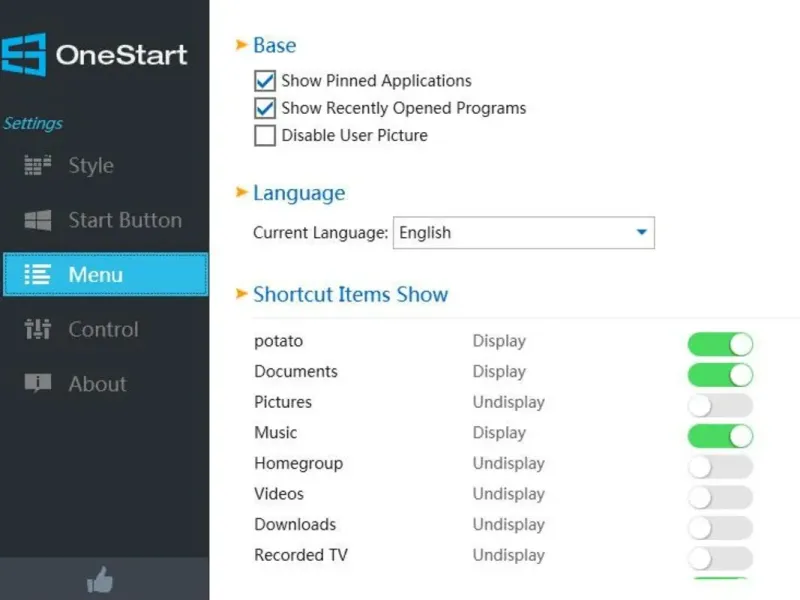Click the About info icon

click(37, 383)
